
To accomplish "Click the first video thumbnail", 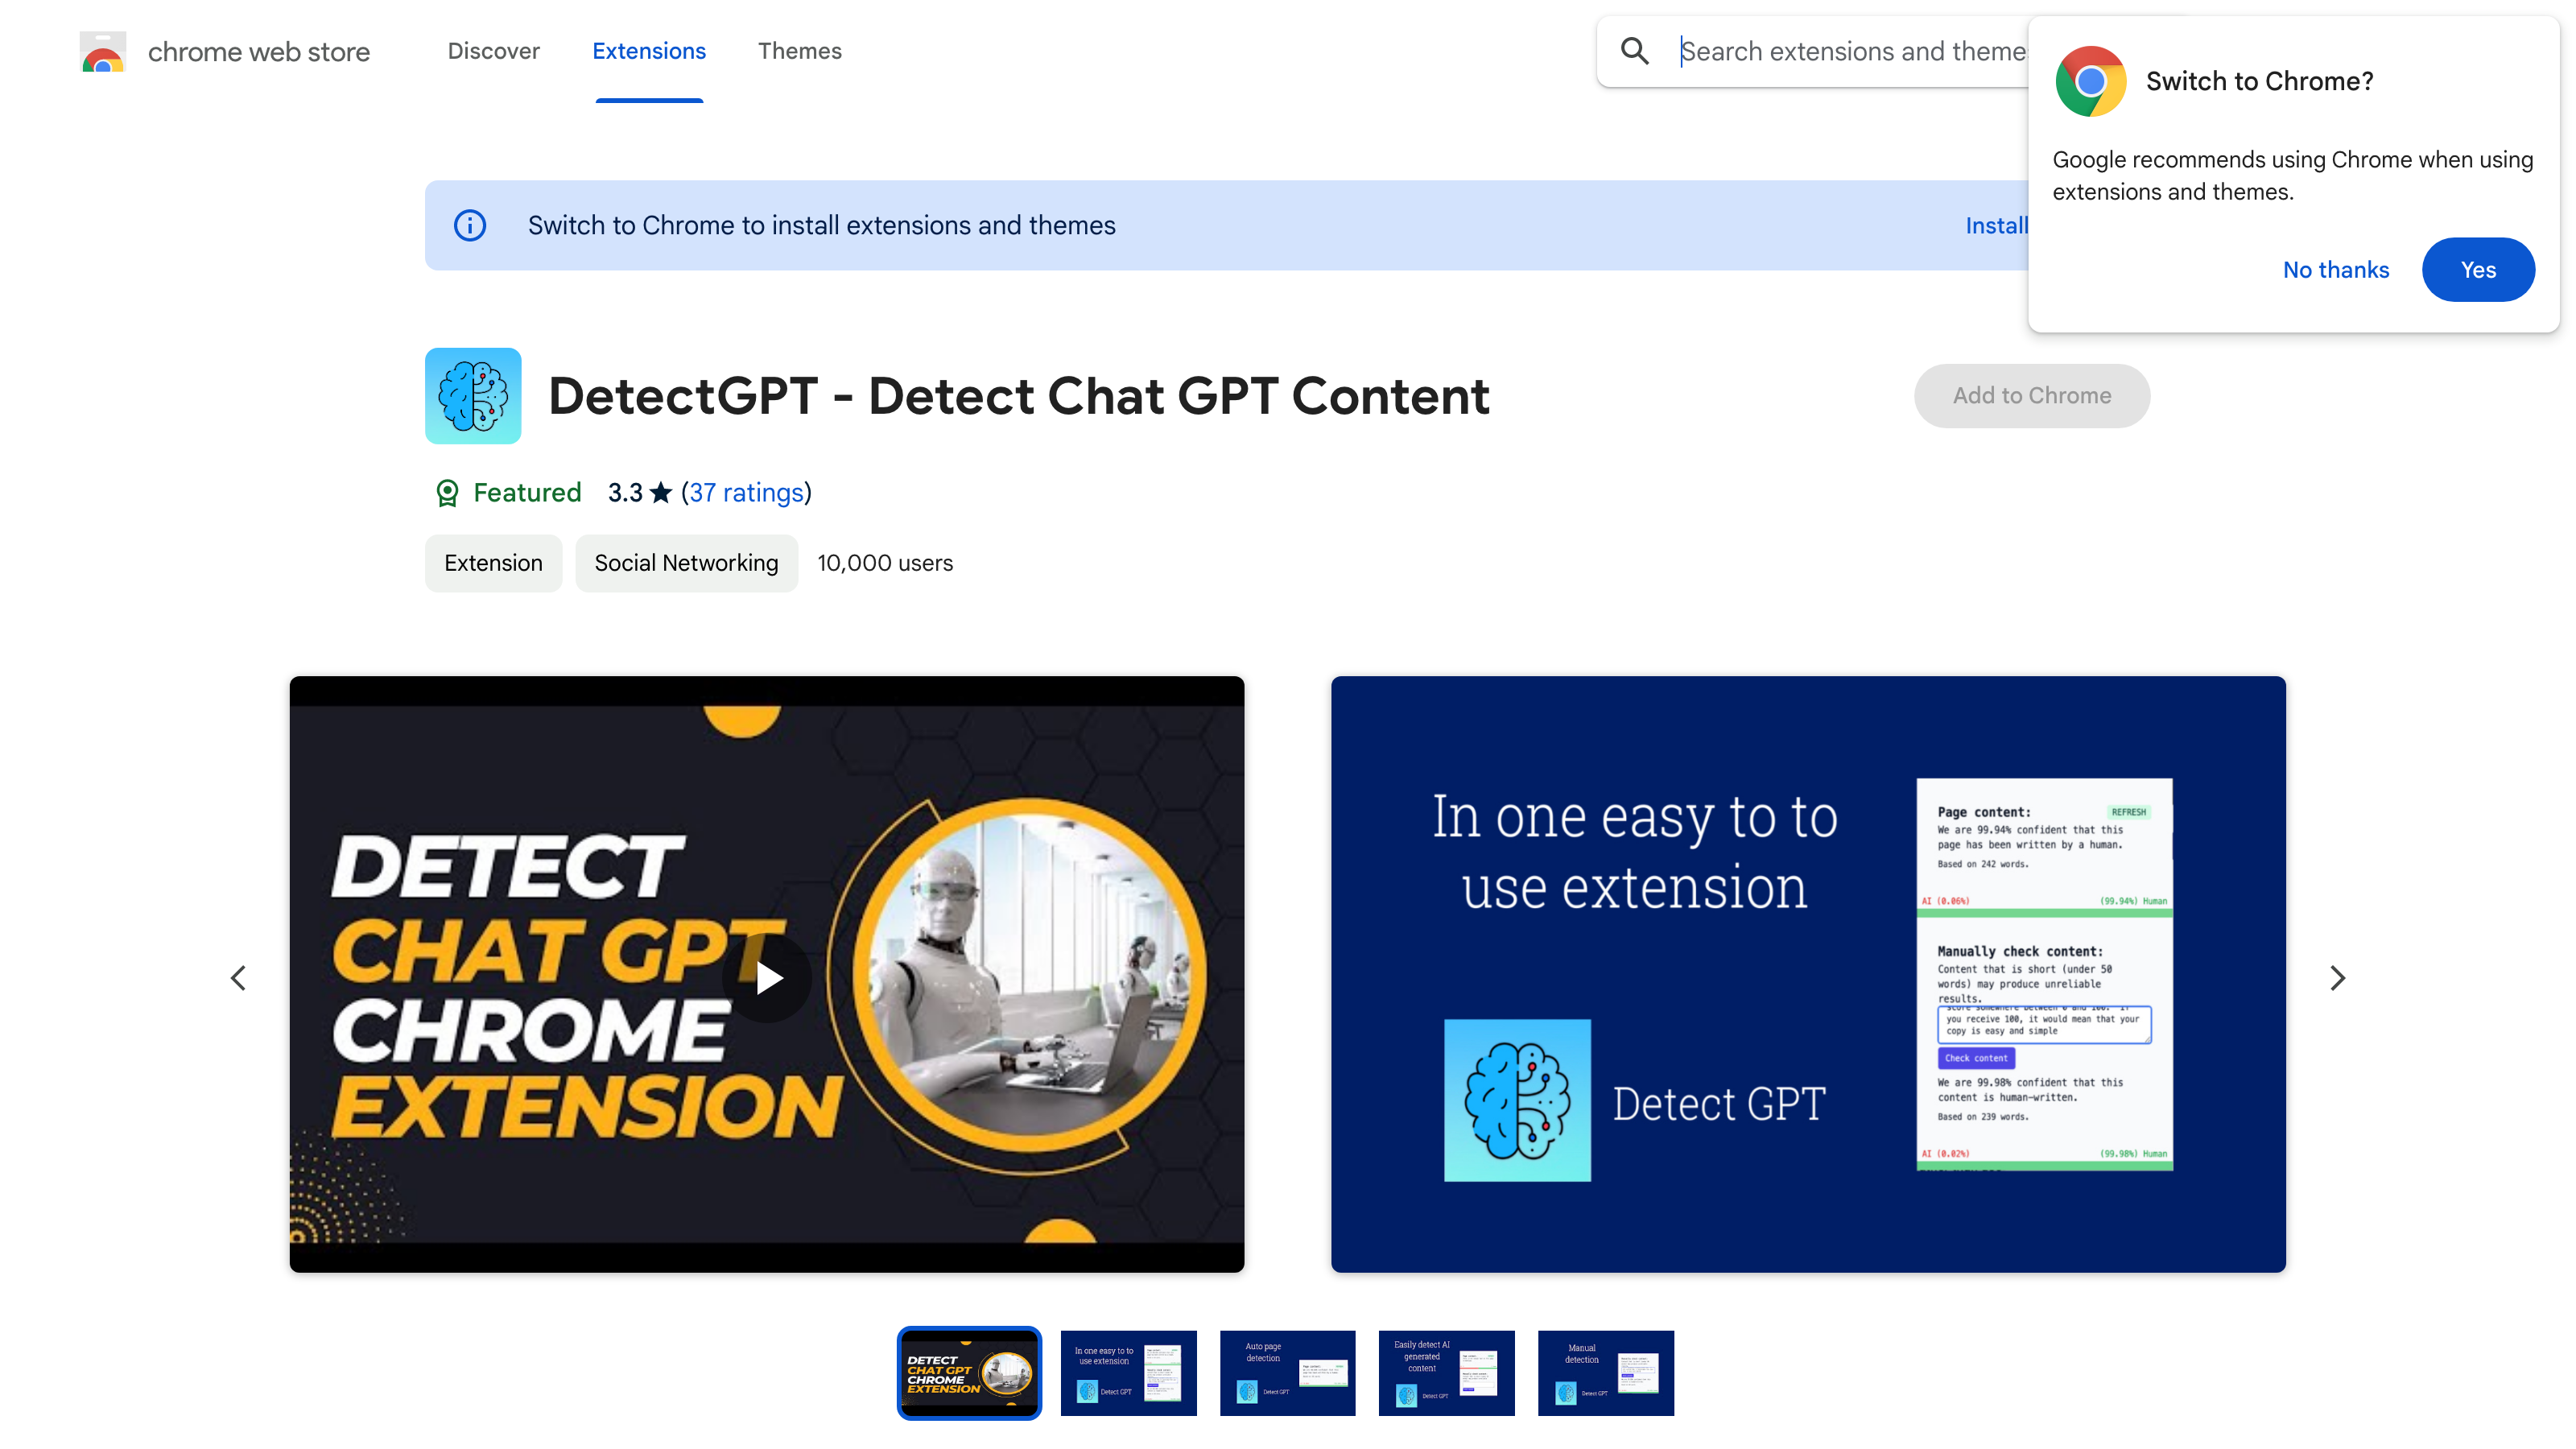I will (969, 1371).
